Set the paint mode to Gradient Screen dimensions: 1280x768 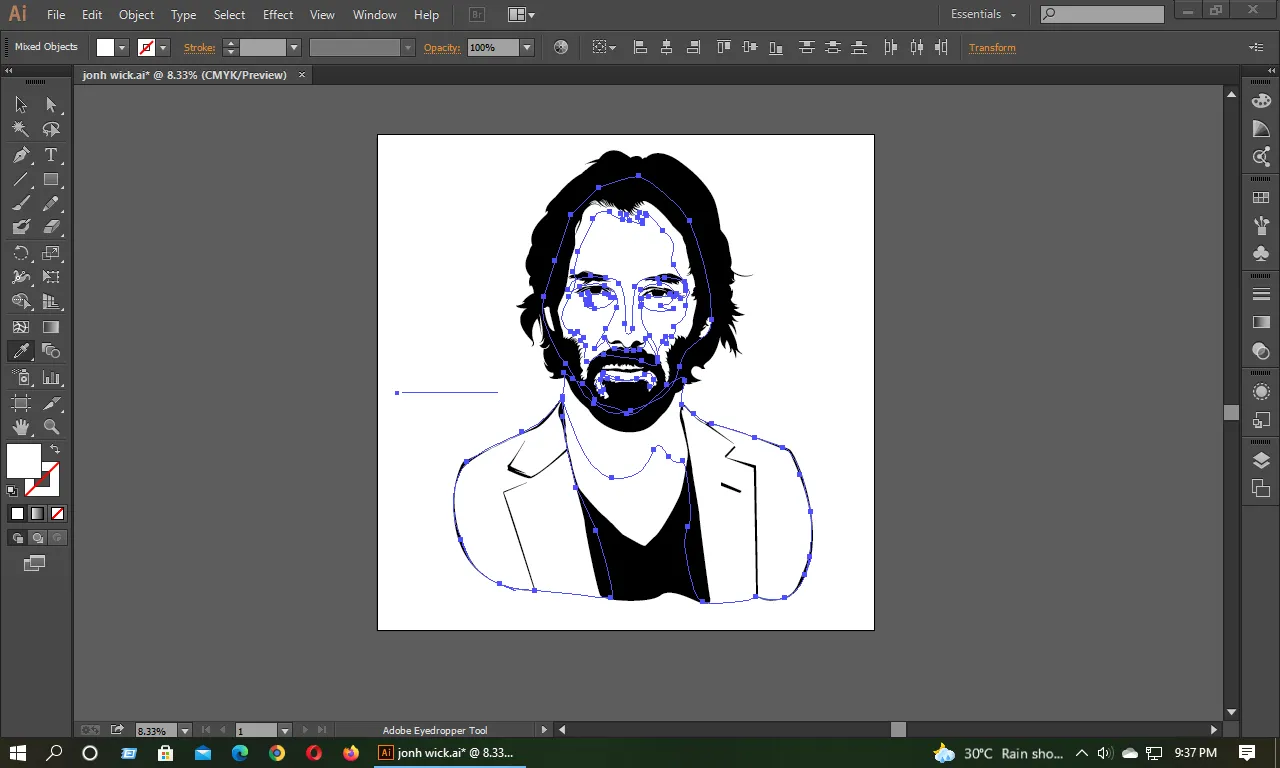pyautogui.click(x=37, y=514)
